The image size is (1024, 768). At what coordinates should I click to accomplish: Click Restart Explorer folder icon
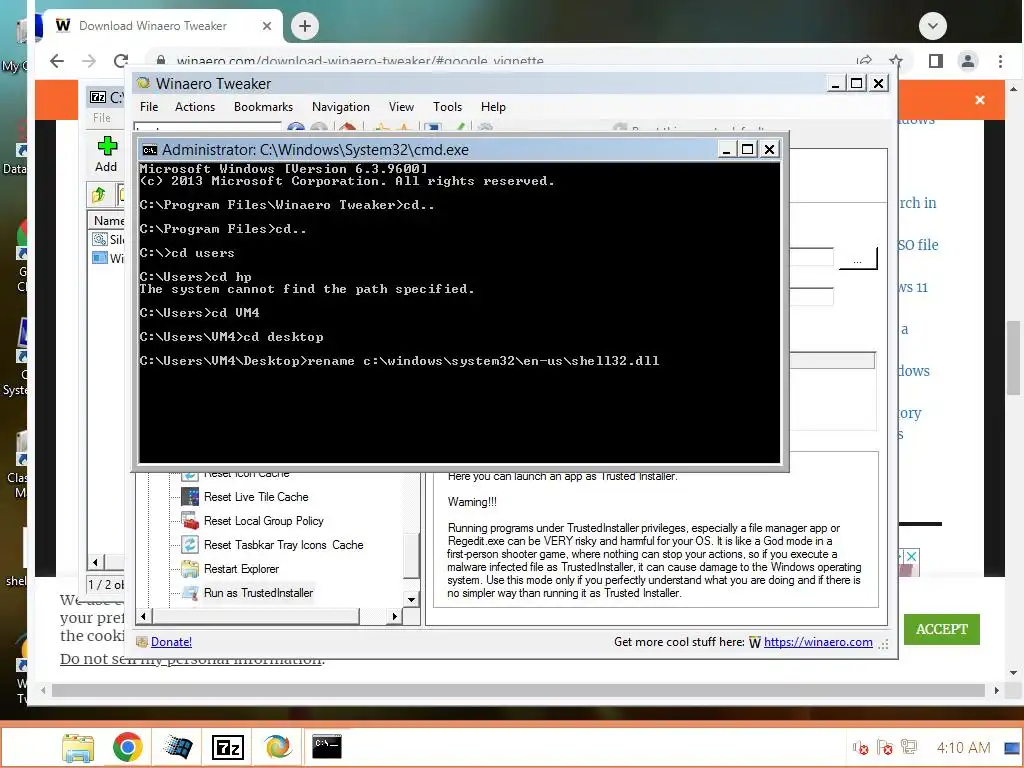190,569
